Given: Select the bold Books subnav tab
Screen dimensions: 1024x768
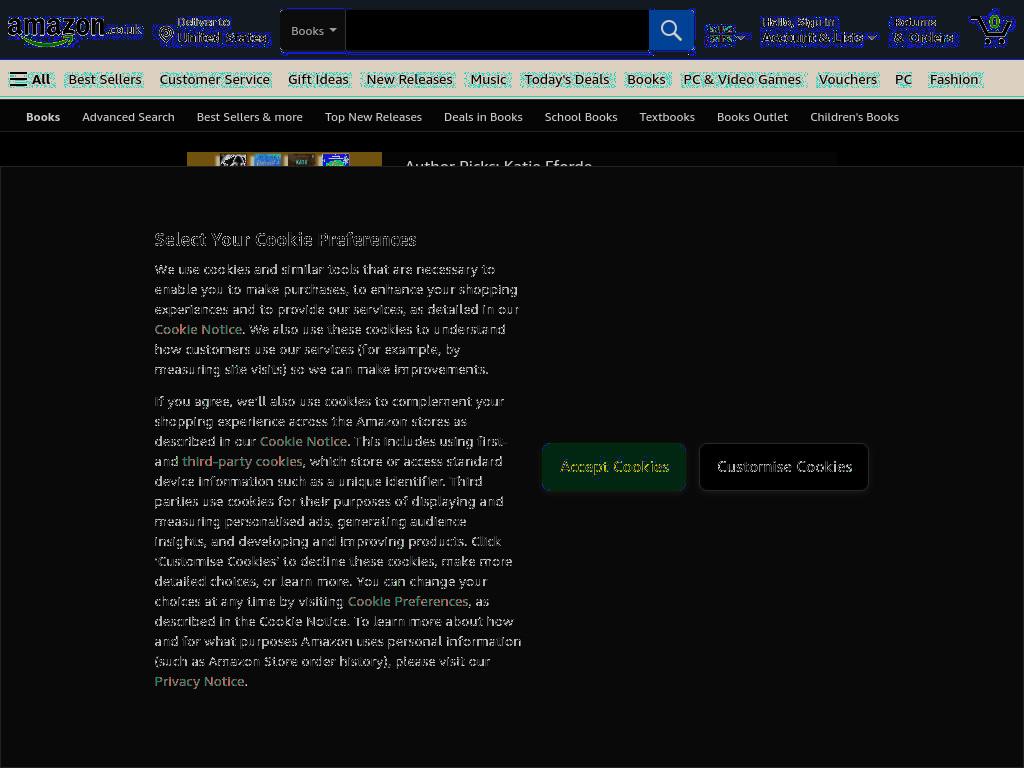Looking at the screenshot, I should coord(43,117).
